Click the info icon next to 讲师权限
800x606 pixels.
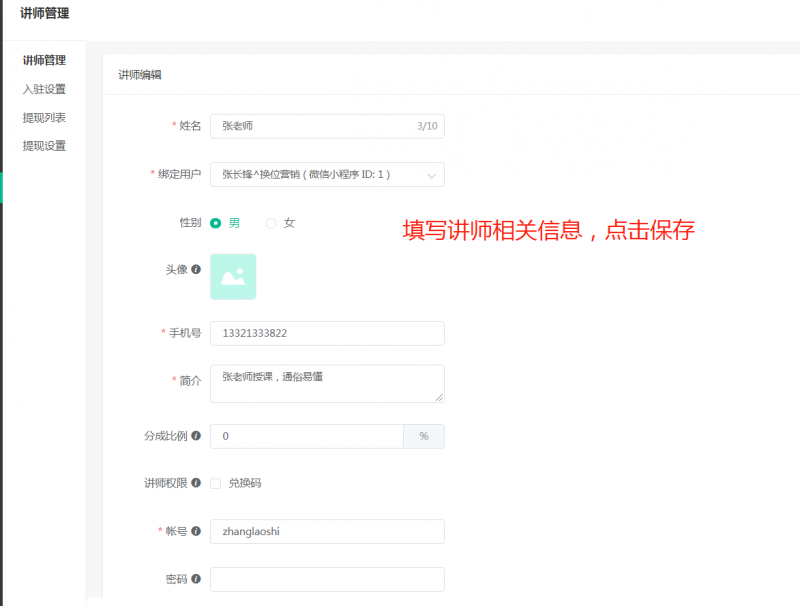coord(196,483)
